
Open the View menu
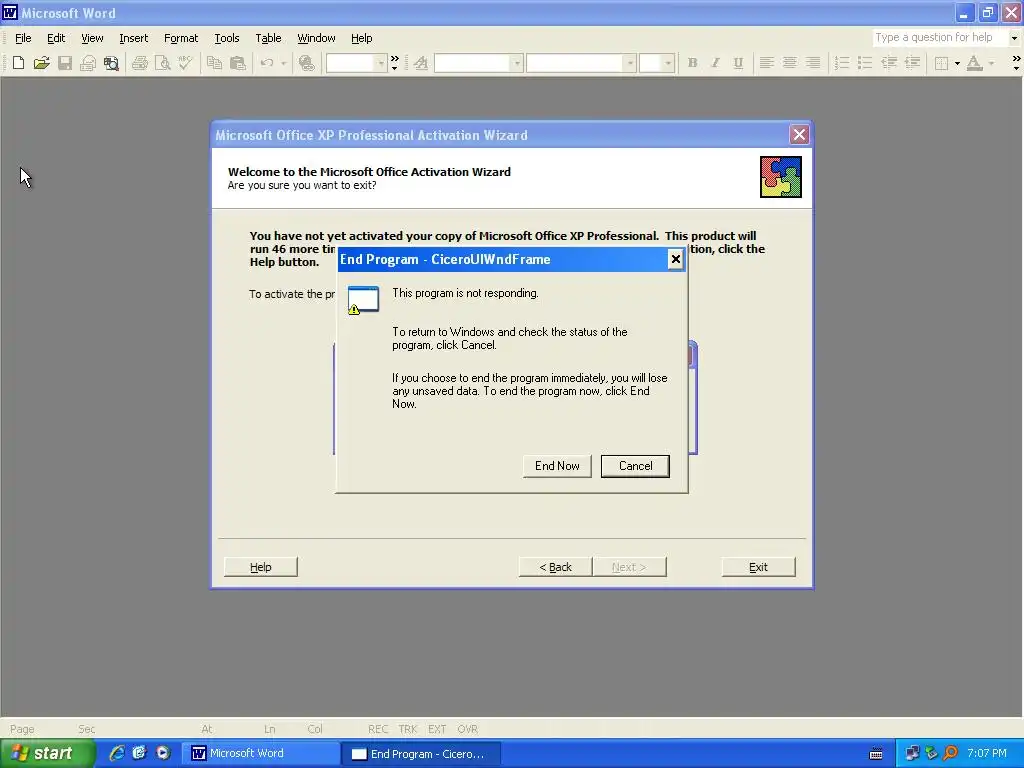pos(92,38)
